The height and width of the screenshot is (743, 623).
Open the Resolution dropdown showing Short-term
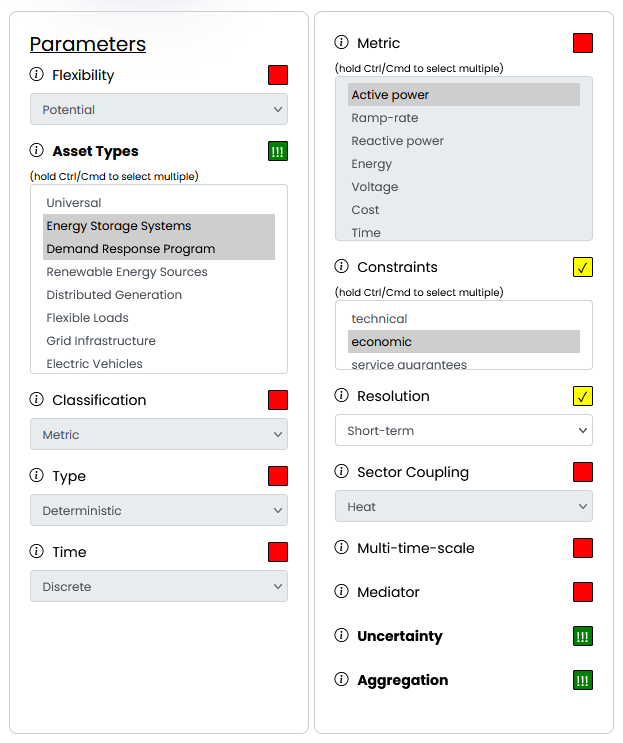tap(463, 431)
